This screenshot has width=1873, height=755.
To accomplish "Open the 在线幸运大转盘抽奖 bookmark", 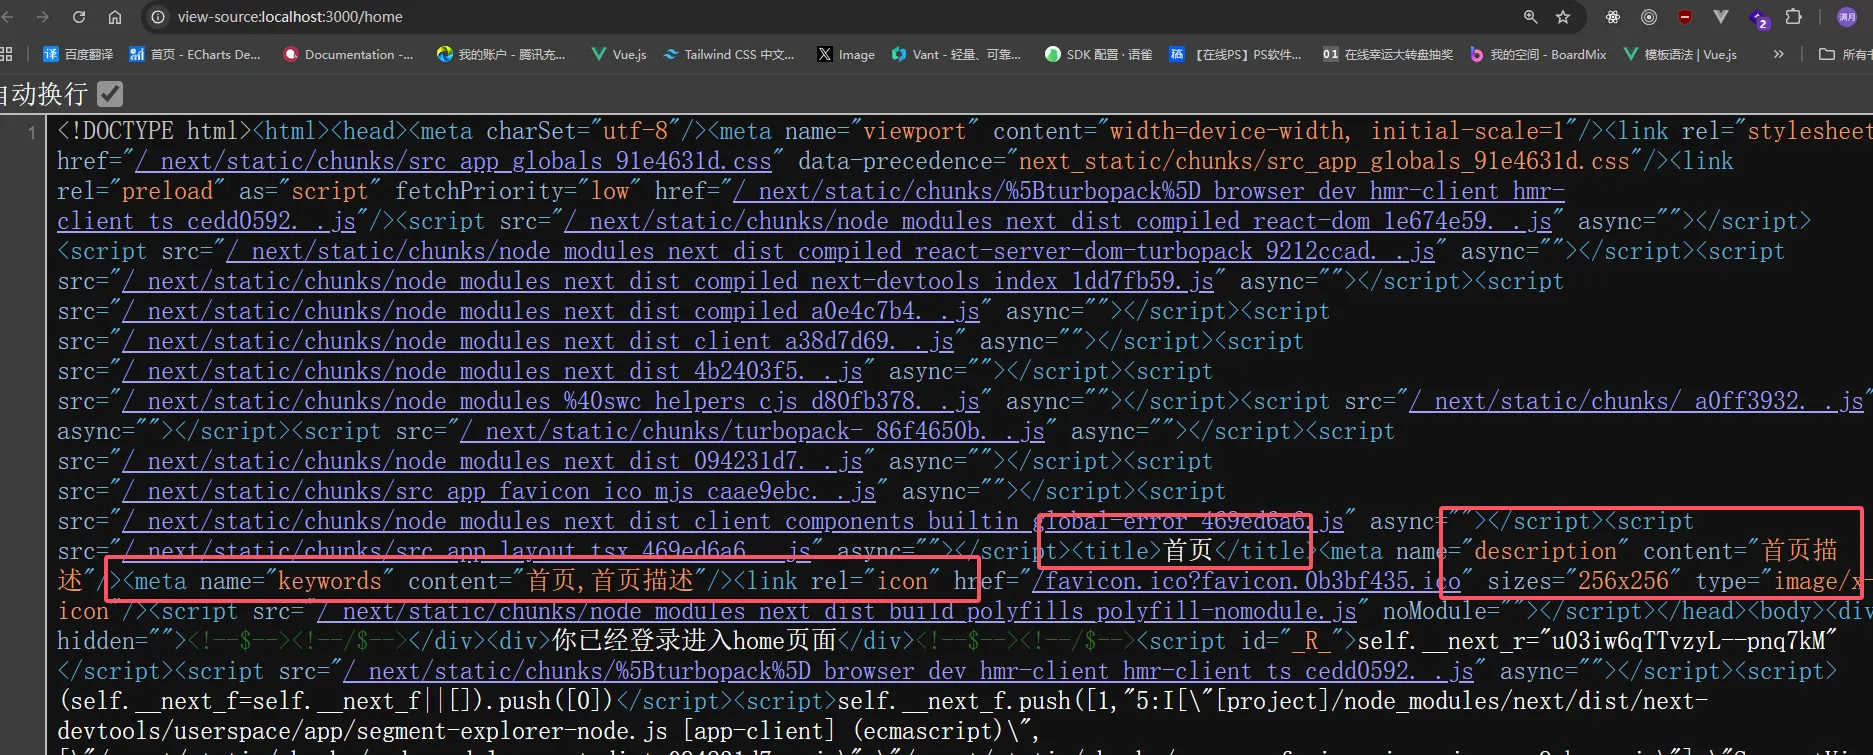I will pyautogui.click(x=1387, y=54).
